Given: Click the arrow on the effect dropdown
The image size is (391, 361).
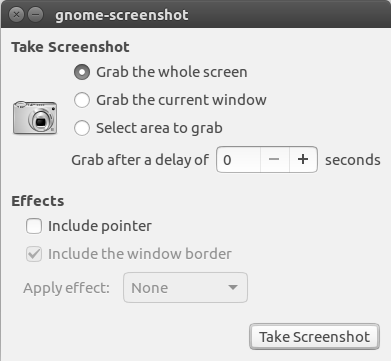Looking at the screenshot, I should coord(233,287).
